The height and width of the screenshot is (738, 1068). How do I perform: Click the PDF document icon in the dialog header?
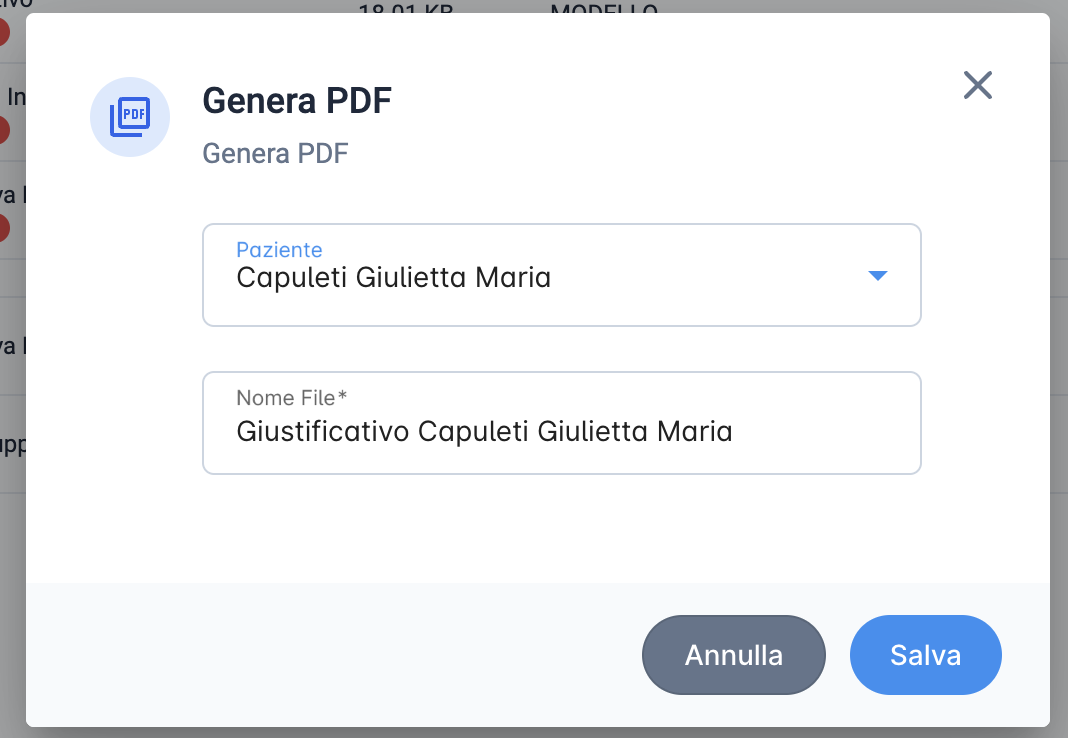[129, 117]
